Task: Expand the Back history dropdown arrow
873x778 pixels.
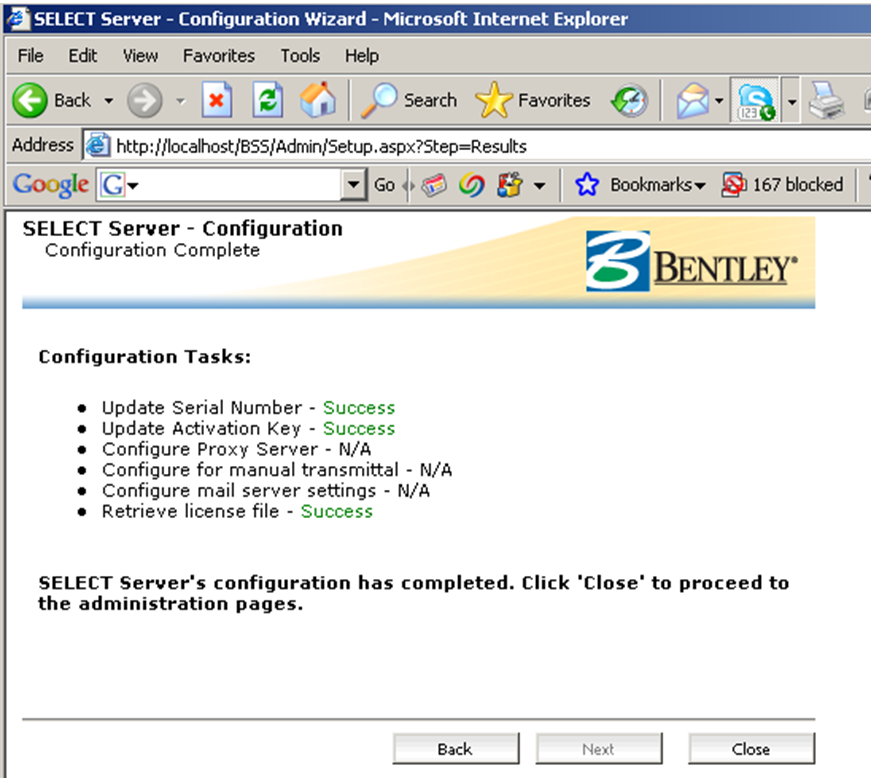Action: (109, 101)
